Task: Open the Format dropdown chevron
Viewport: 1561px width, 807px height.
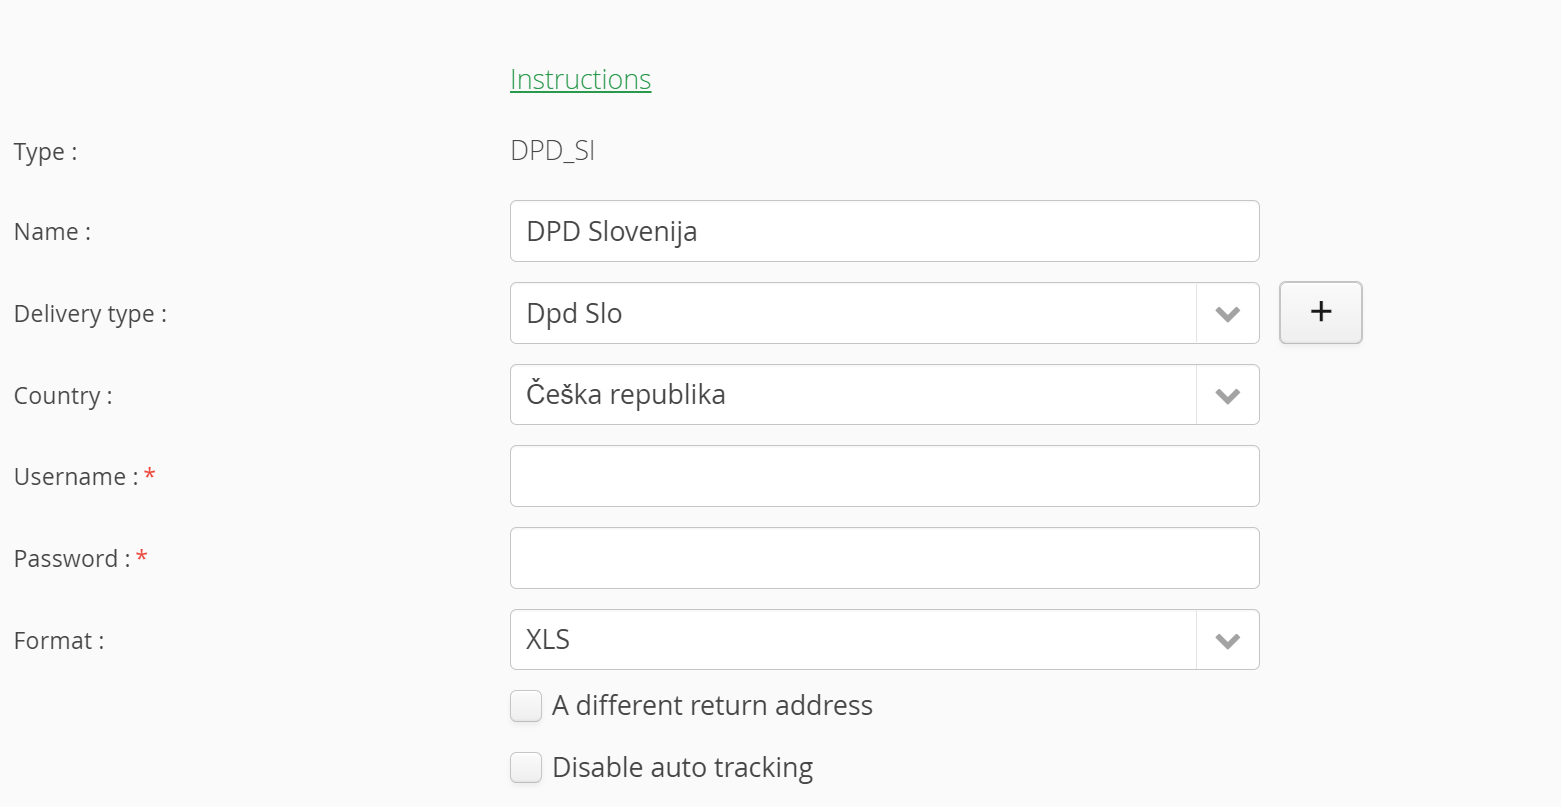Action: tap(1227, 641)
